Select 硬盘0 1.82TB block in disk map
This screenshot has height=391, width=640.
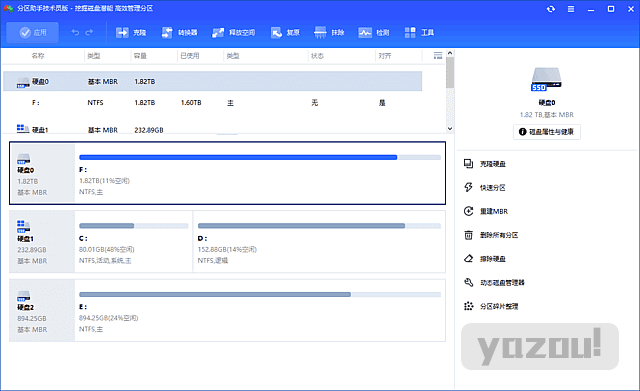pos(42,173)
